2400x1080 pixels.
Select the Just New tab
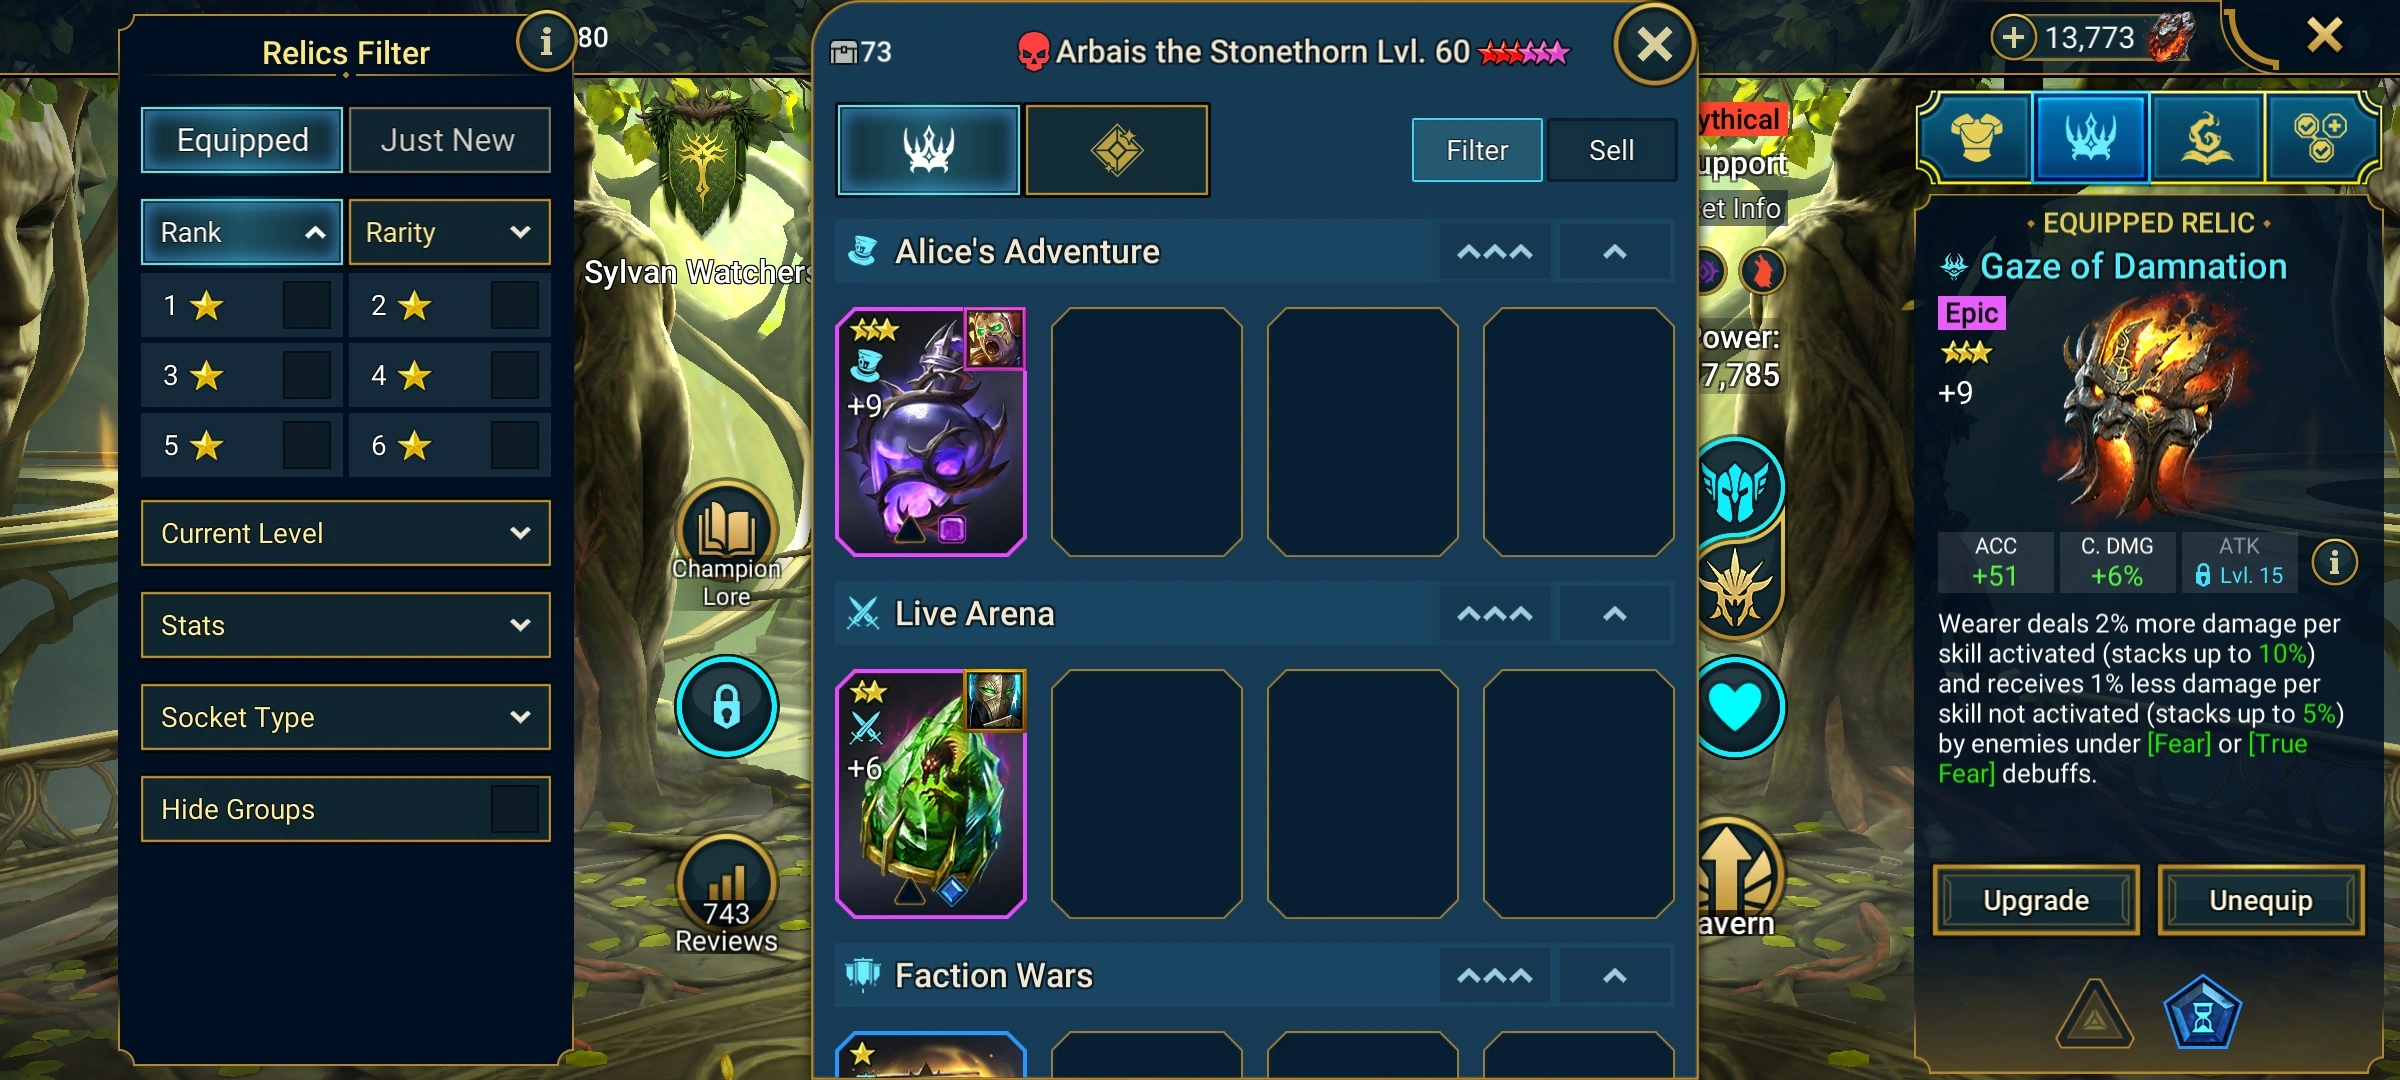pos(449,140)
